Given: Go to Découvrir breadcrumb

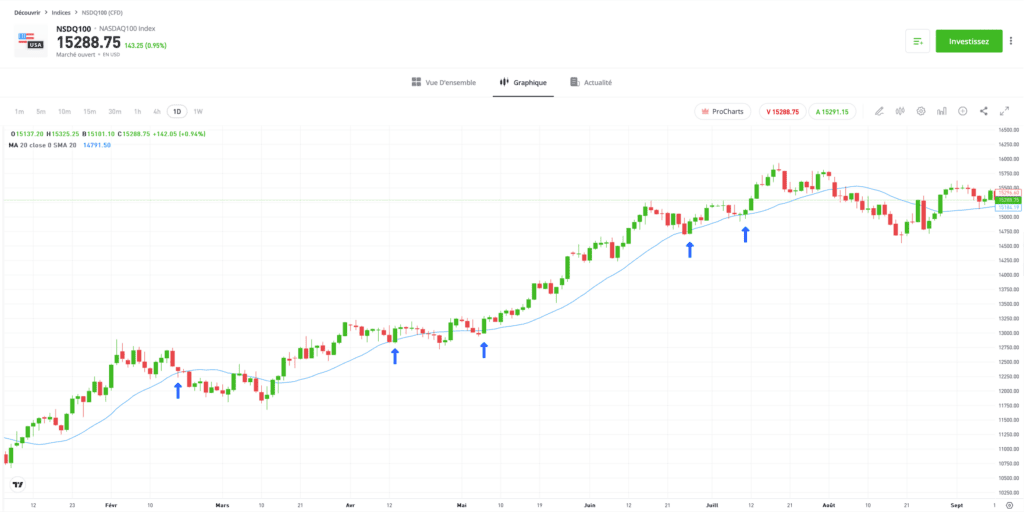Looking at the screenshot, I should [27, 12].
